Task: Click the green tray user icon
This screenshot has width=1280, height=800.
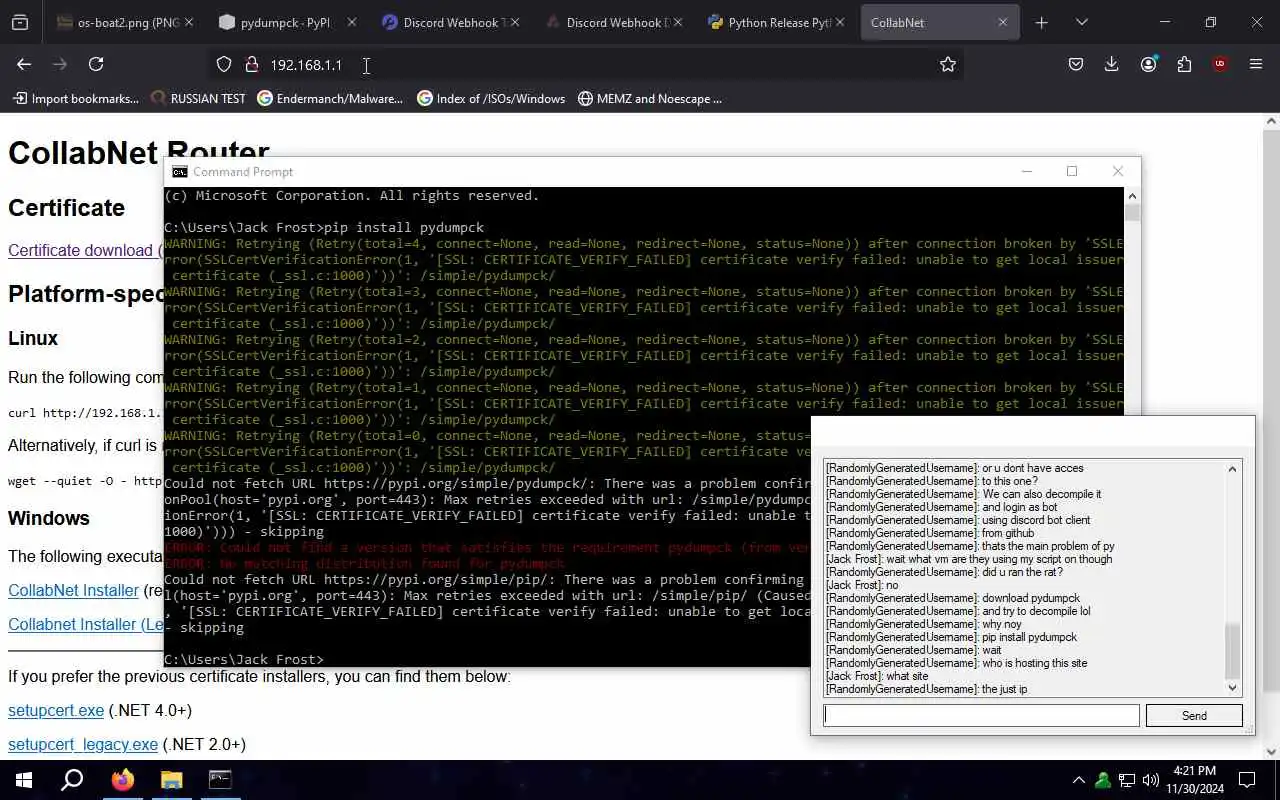Action: [1103, 780]
